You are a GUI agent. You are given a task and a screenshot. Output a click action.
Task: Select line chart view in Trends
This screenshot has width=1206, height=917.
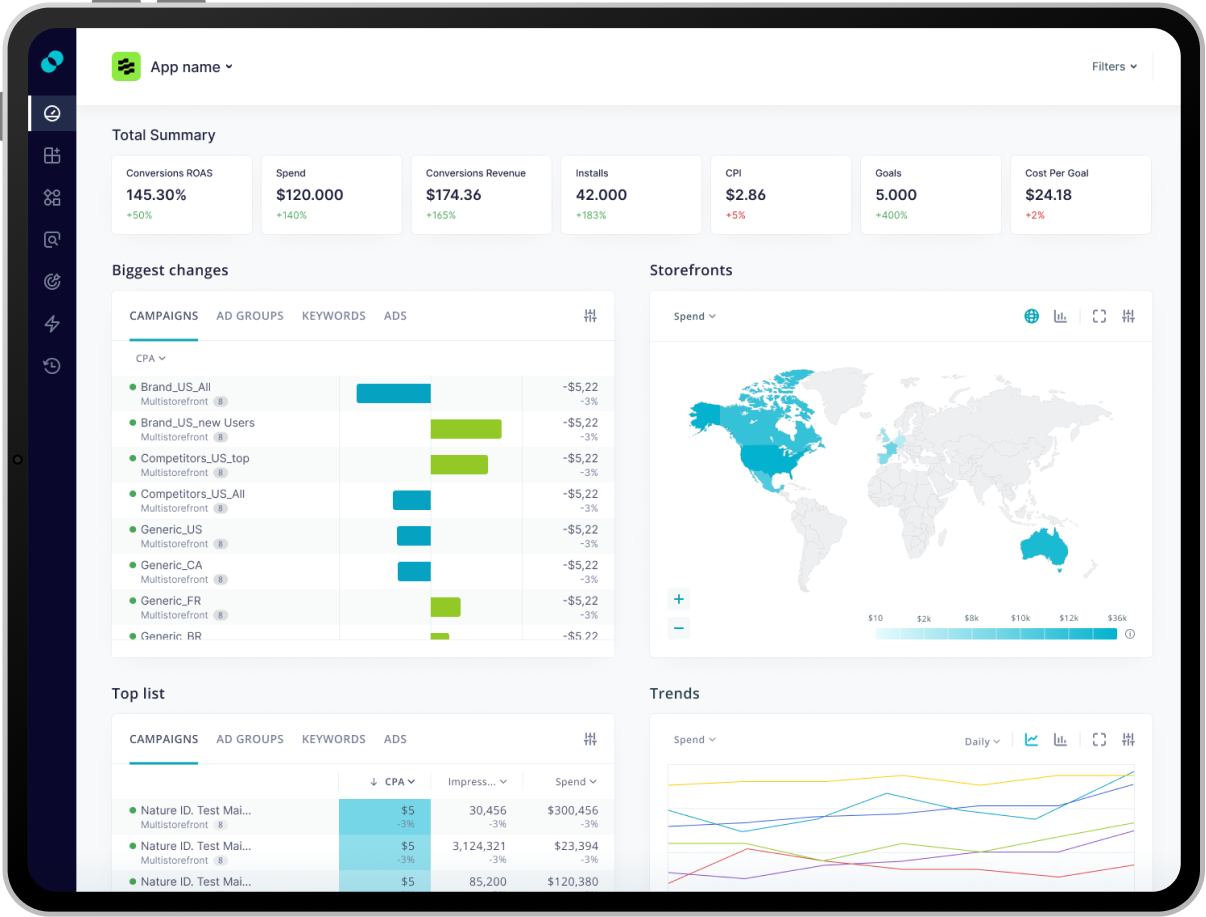(1031, 740)
